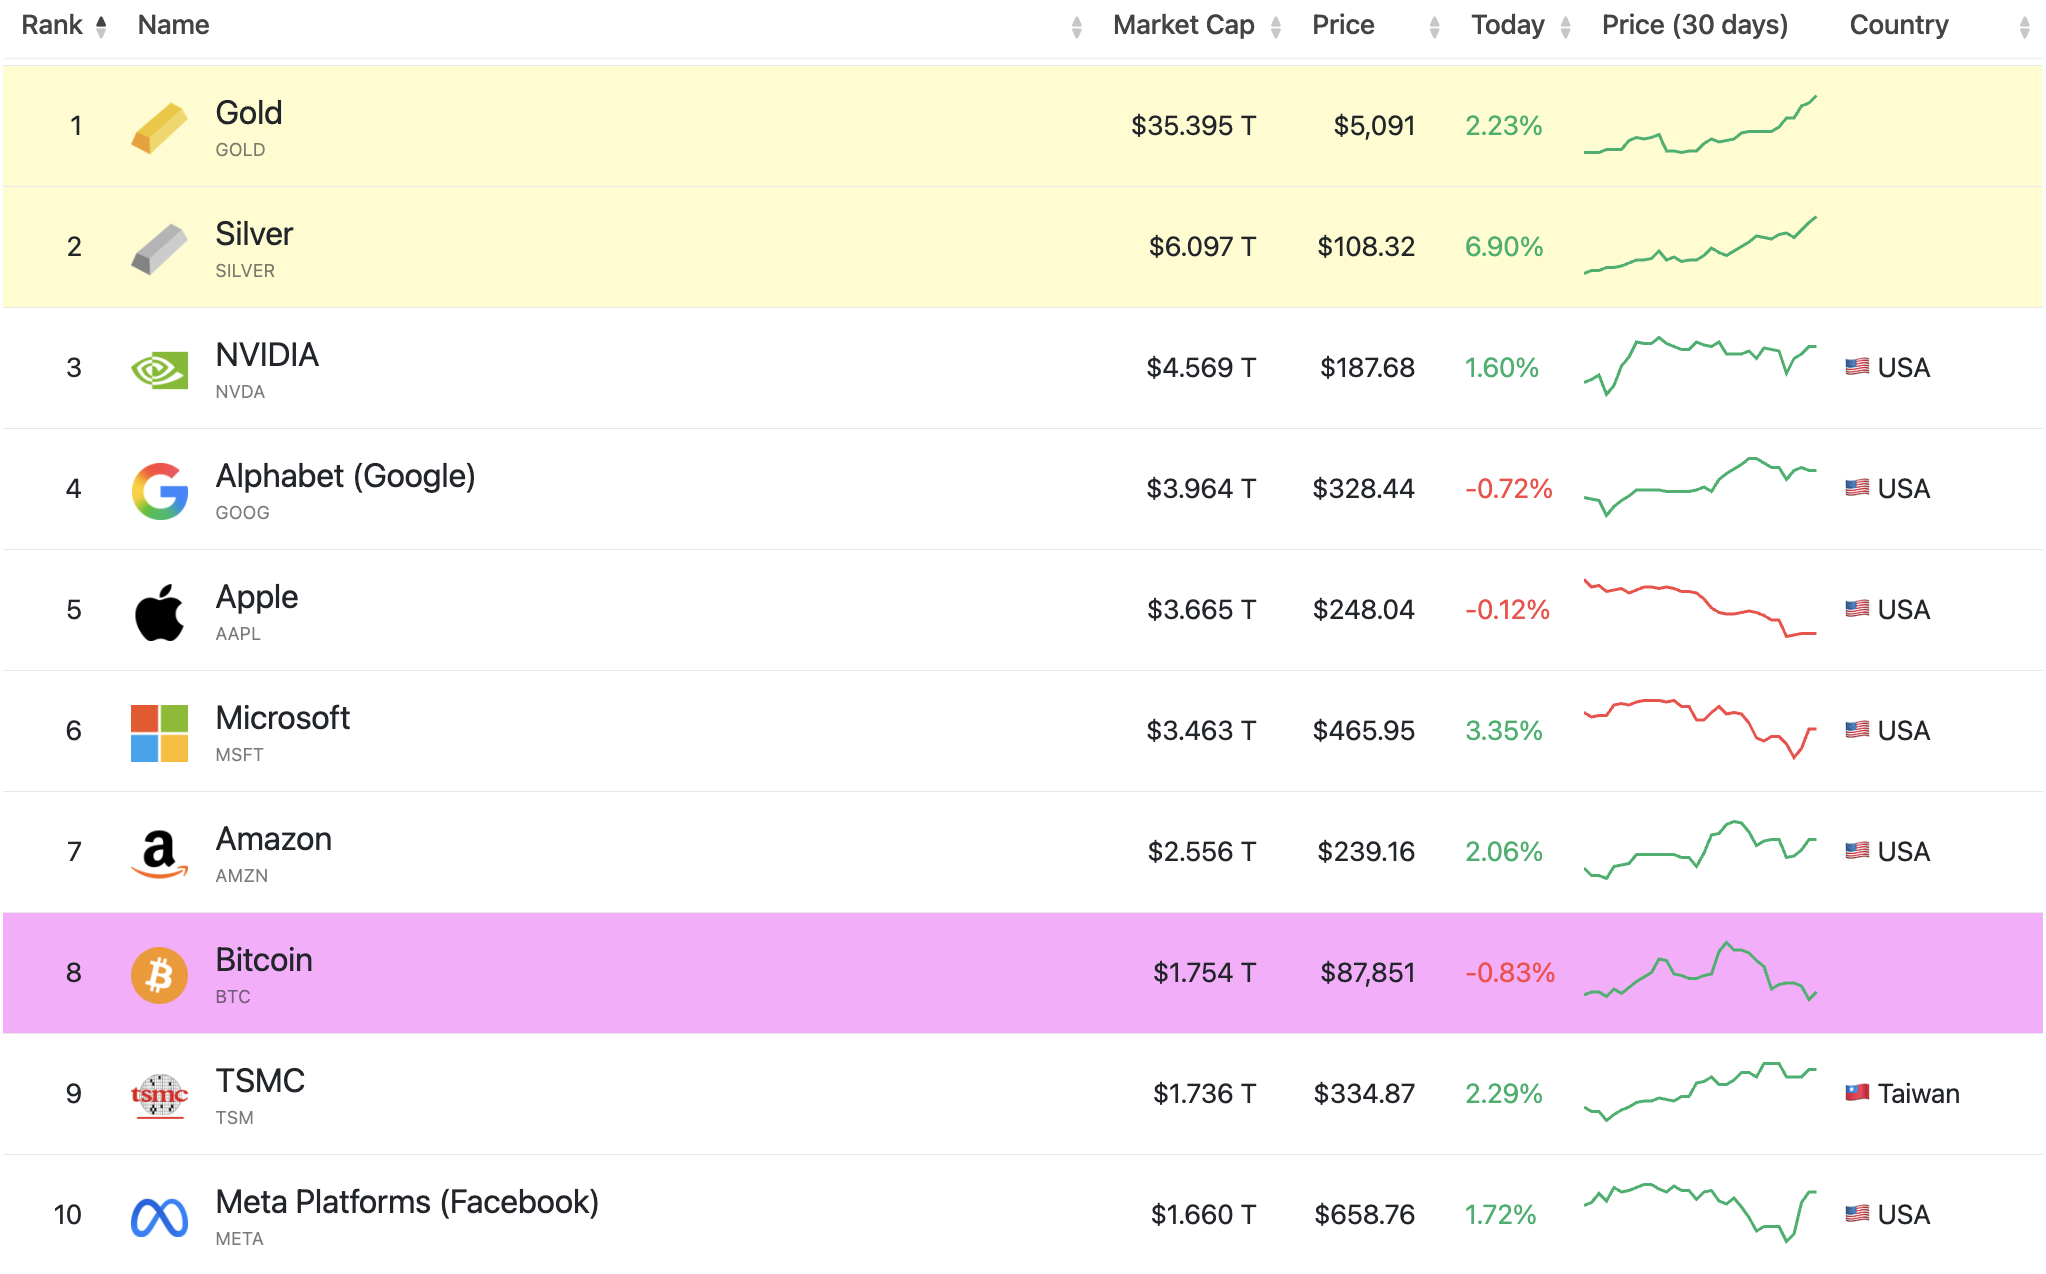Select the Microsoft four-square logo

[x=160, y=731]
